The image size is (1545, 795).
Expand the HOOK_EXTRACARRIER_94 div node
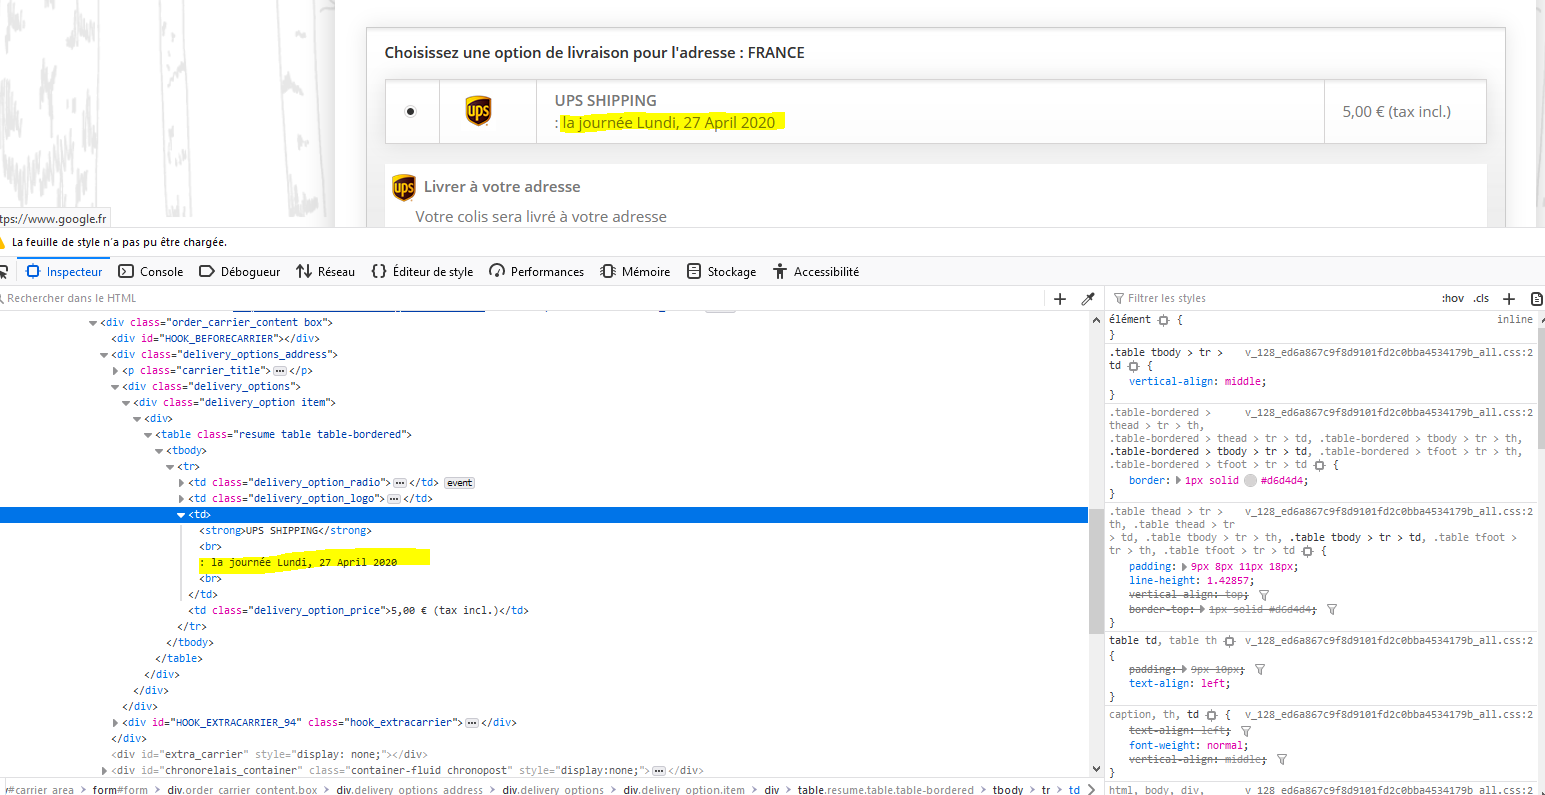click(x=115, y=723)
